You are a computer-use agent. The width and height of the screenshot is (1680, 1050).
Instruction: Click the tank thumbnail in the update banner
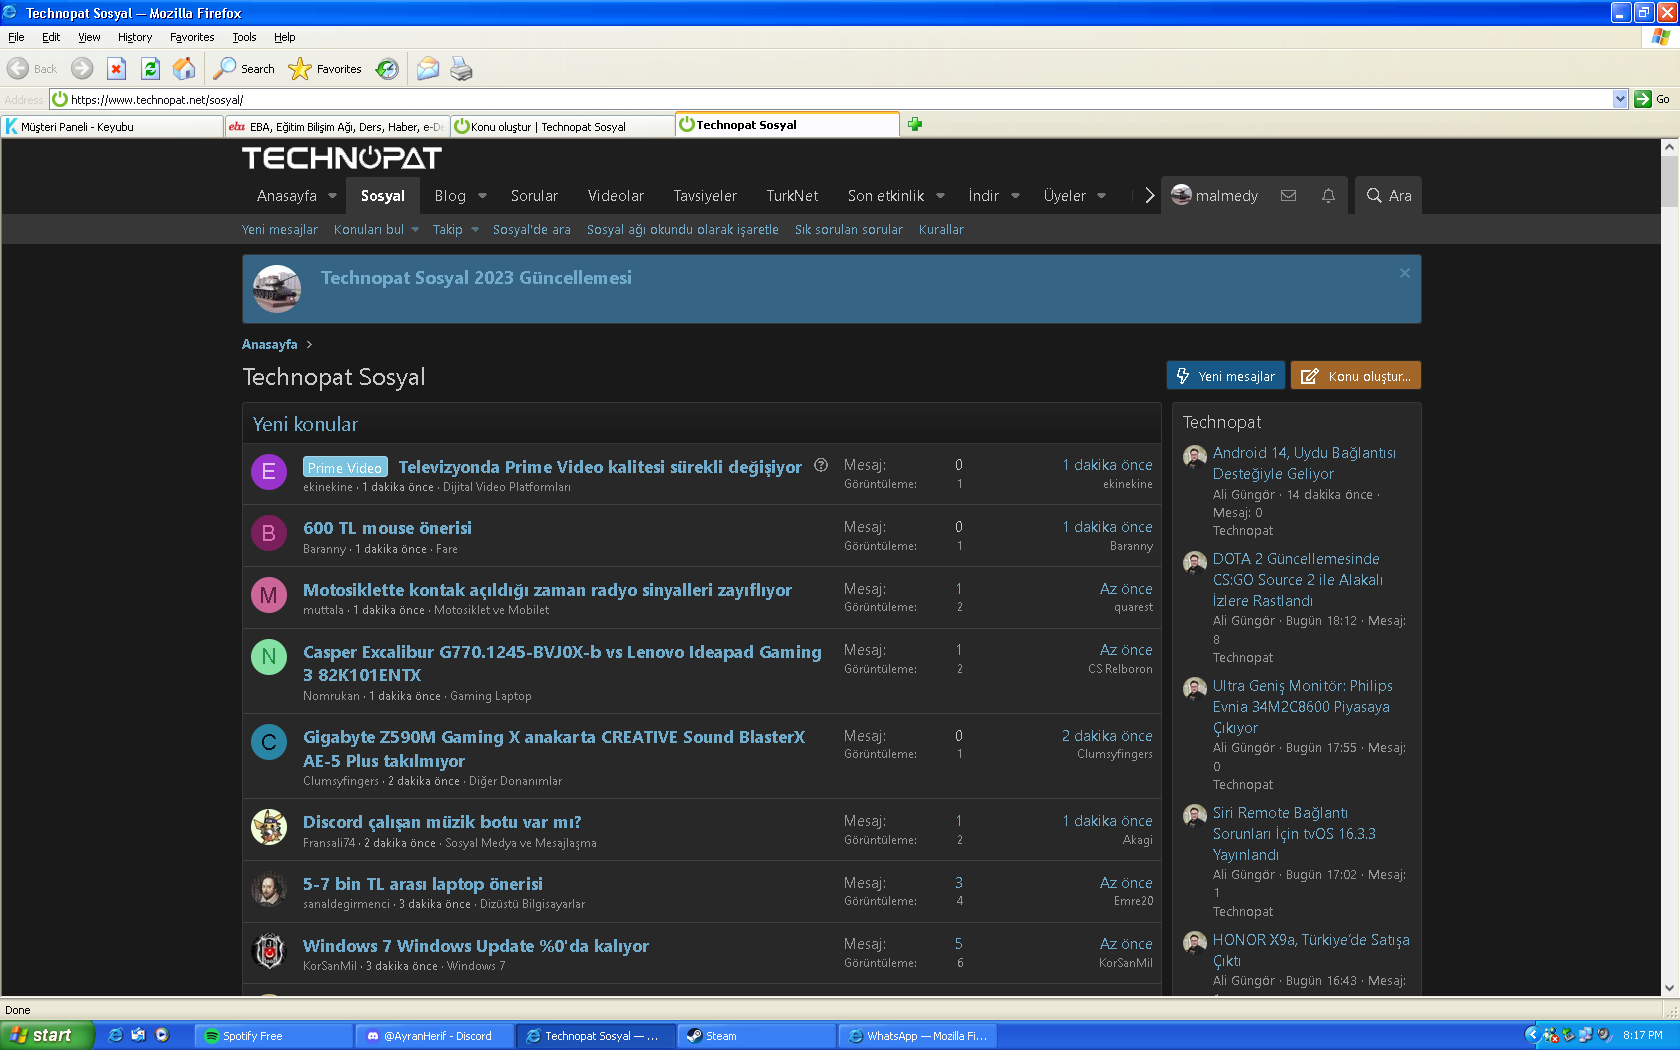tap(277, 289)
